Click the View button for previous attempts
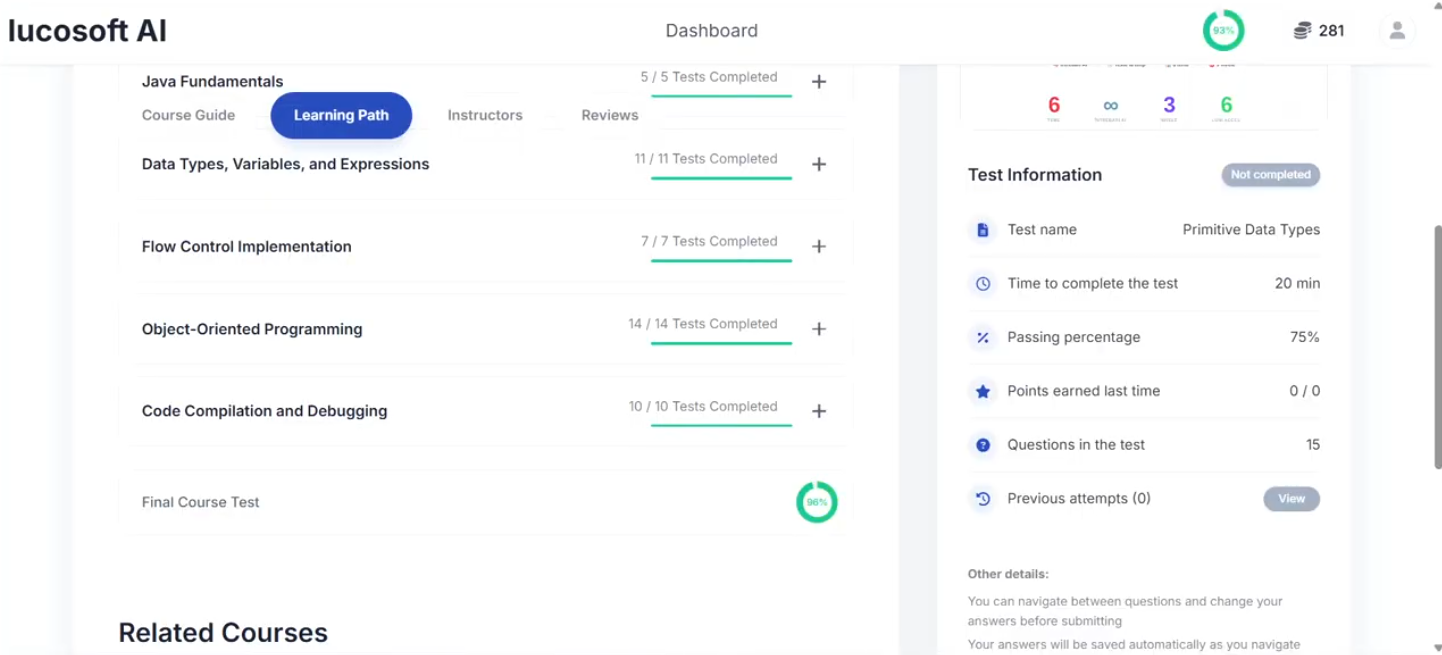Viewport: 1442px width, 655px height. [1291, 498]
